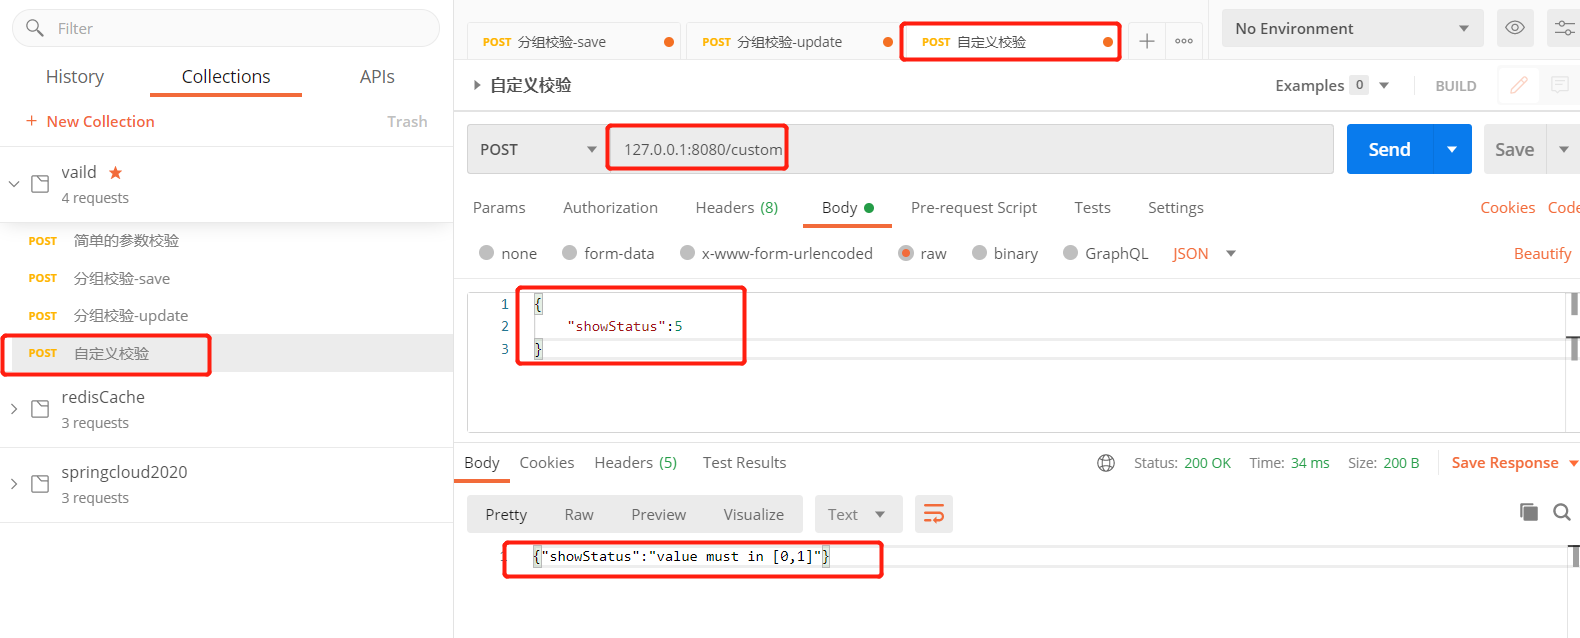Switch response view to Raw
This screenshot has width=1580, height=638.
pos(579,514)
